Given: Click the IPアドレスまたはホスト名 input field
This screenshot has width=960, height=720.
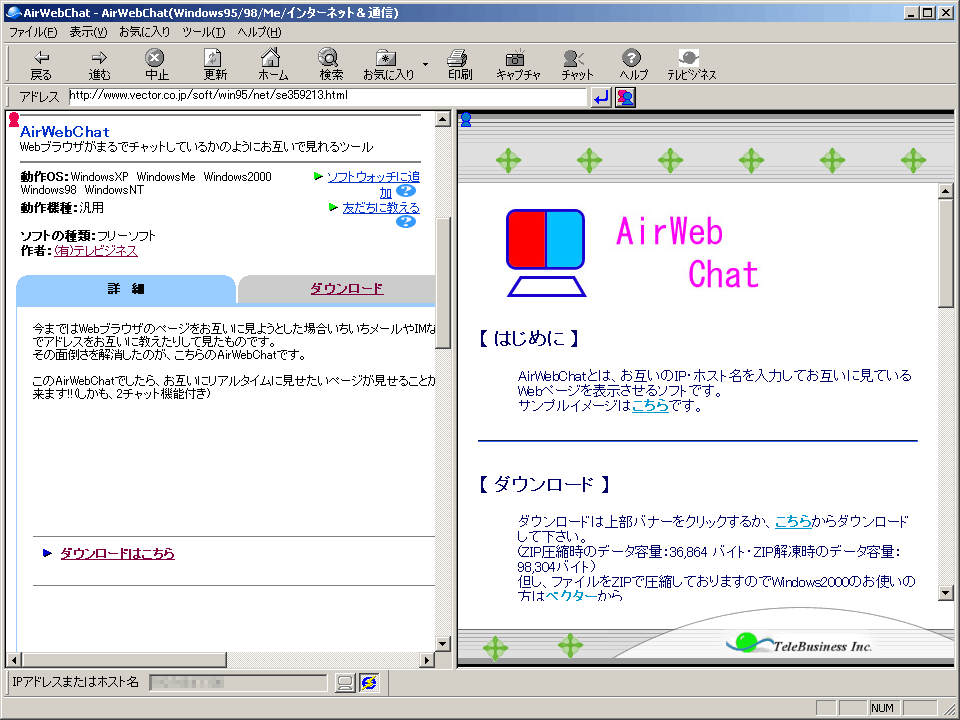Looking at the screenshot, I should tap(239, 683).
